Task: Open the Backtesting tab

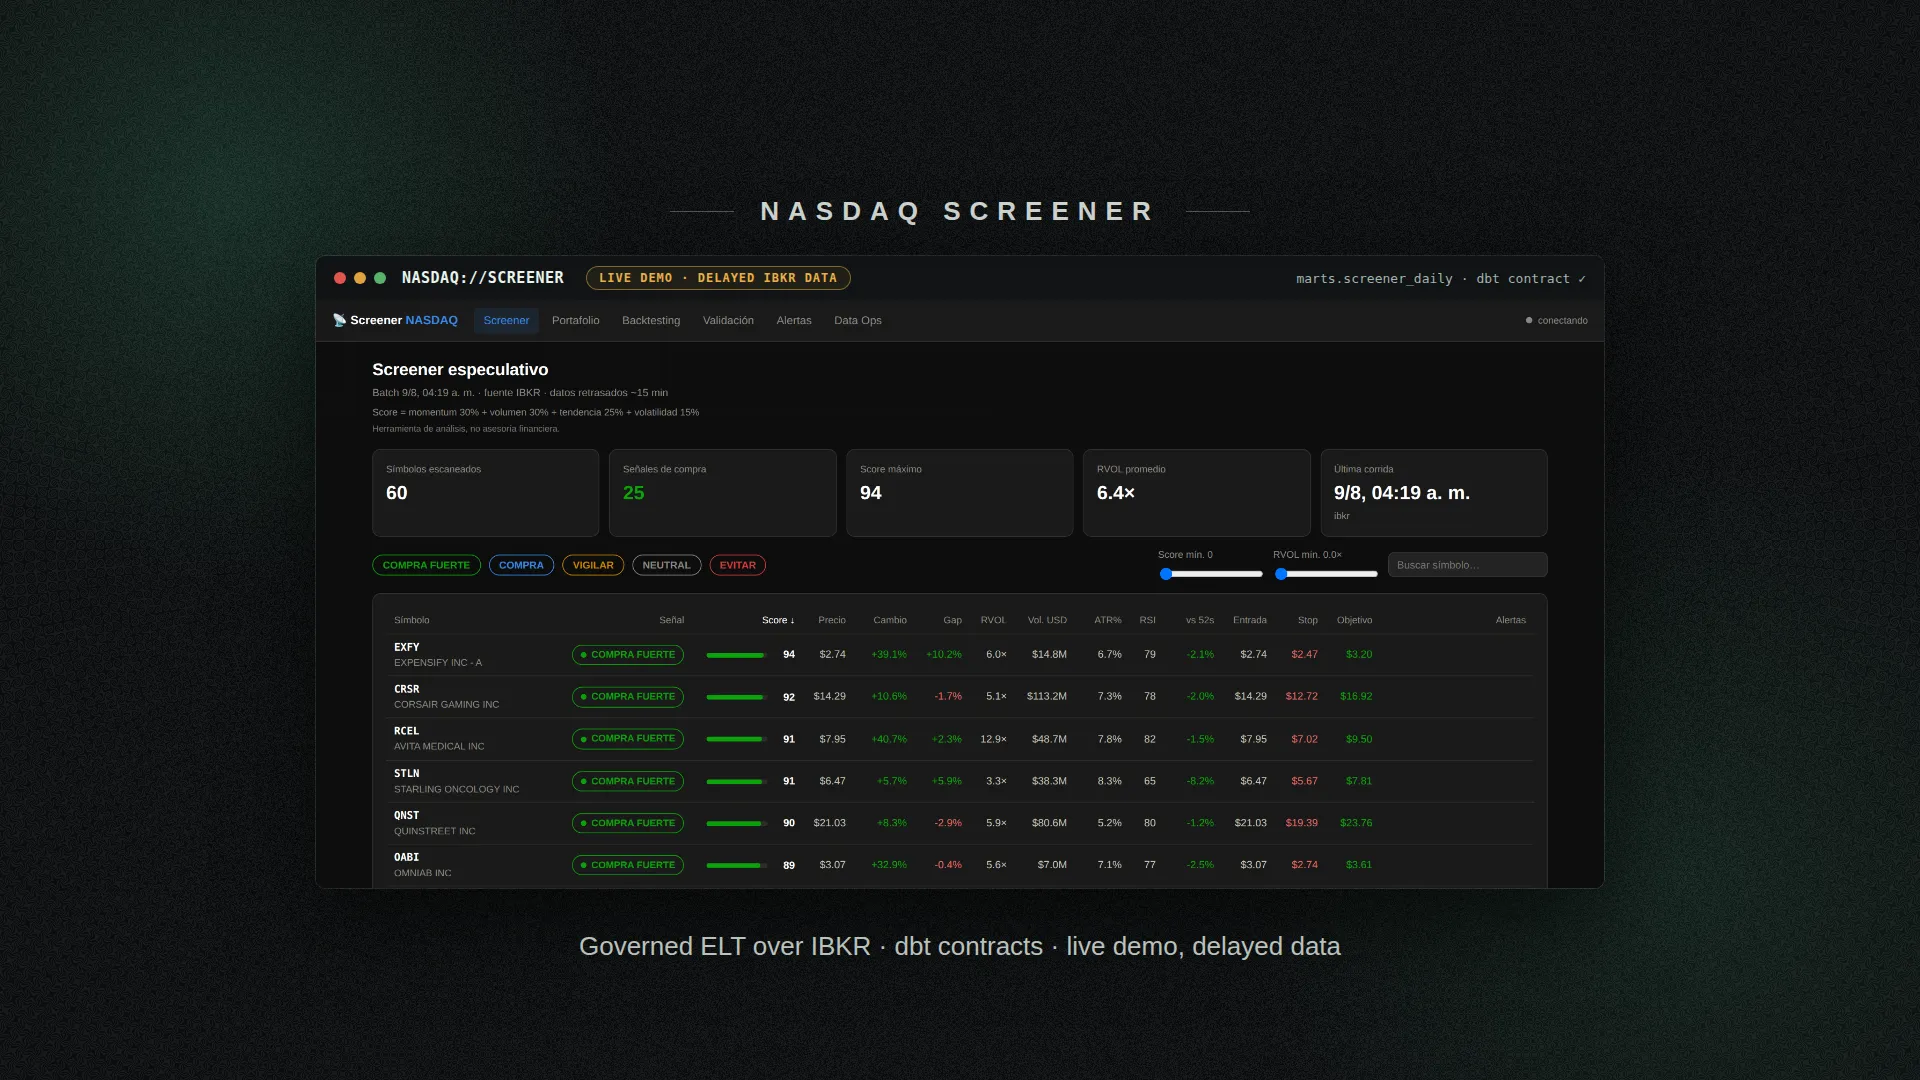Action: point(651,321)
